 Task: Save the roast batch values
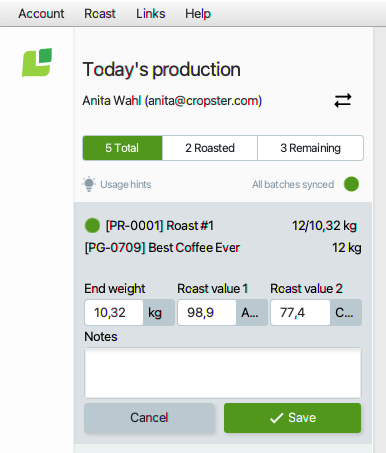click(292, 418)
